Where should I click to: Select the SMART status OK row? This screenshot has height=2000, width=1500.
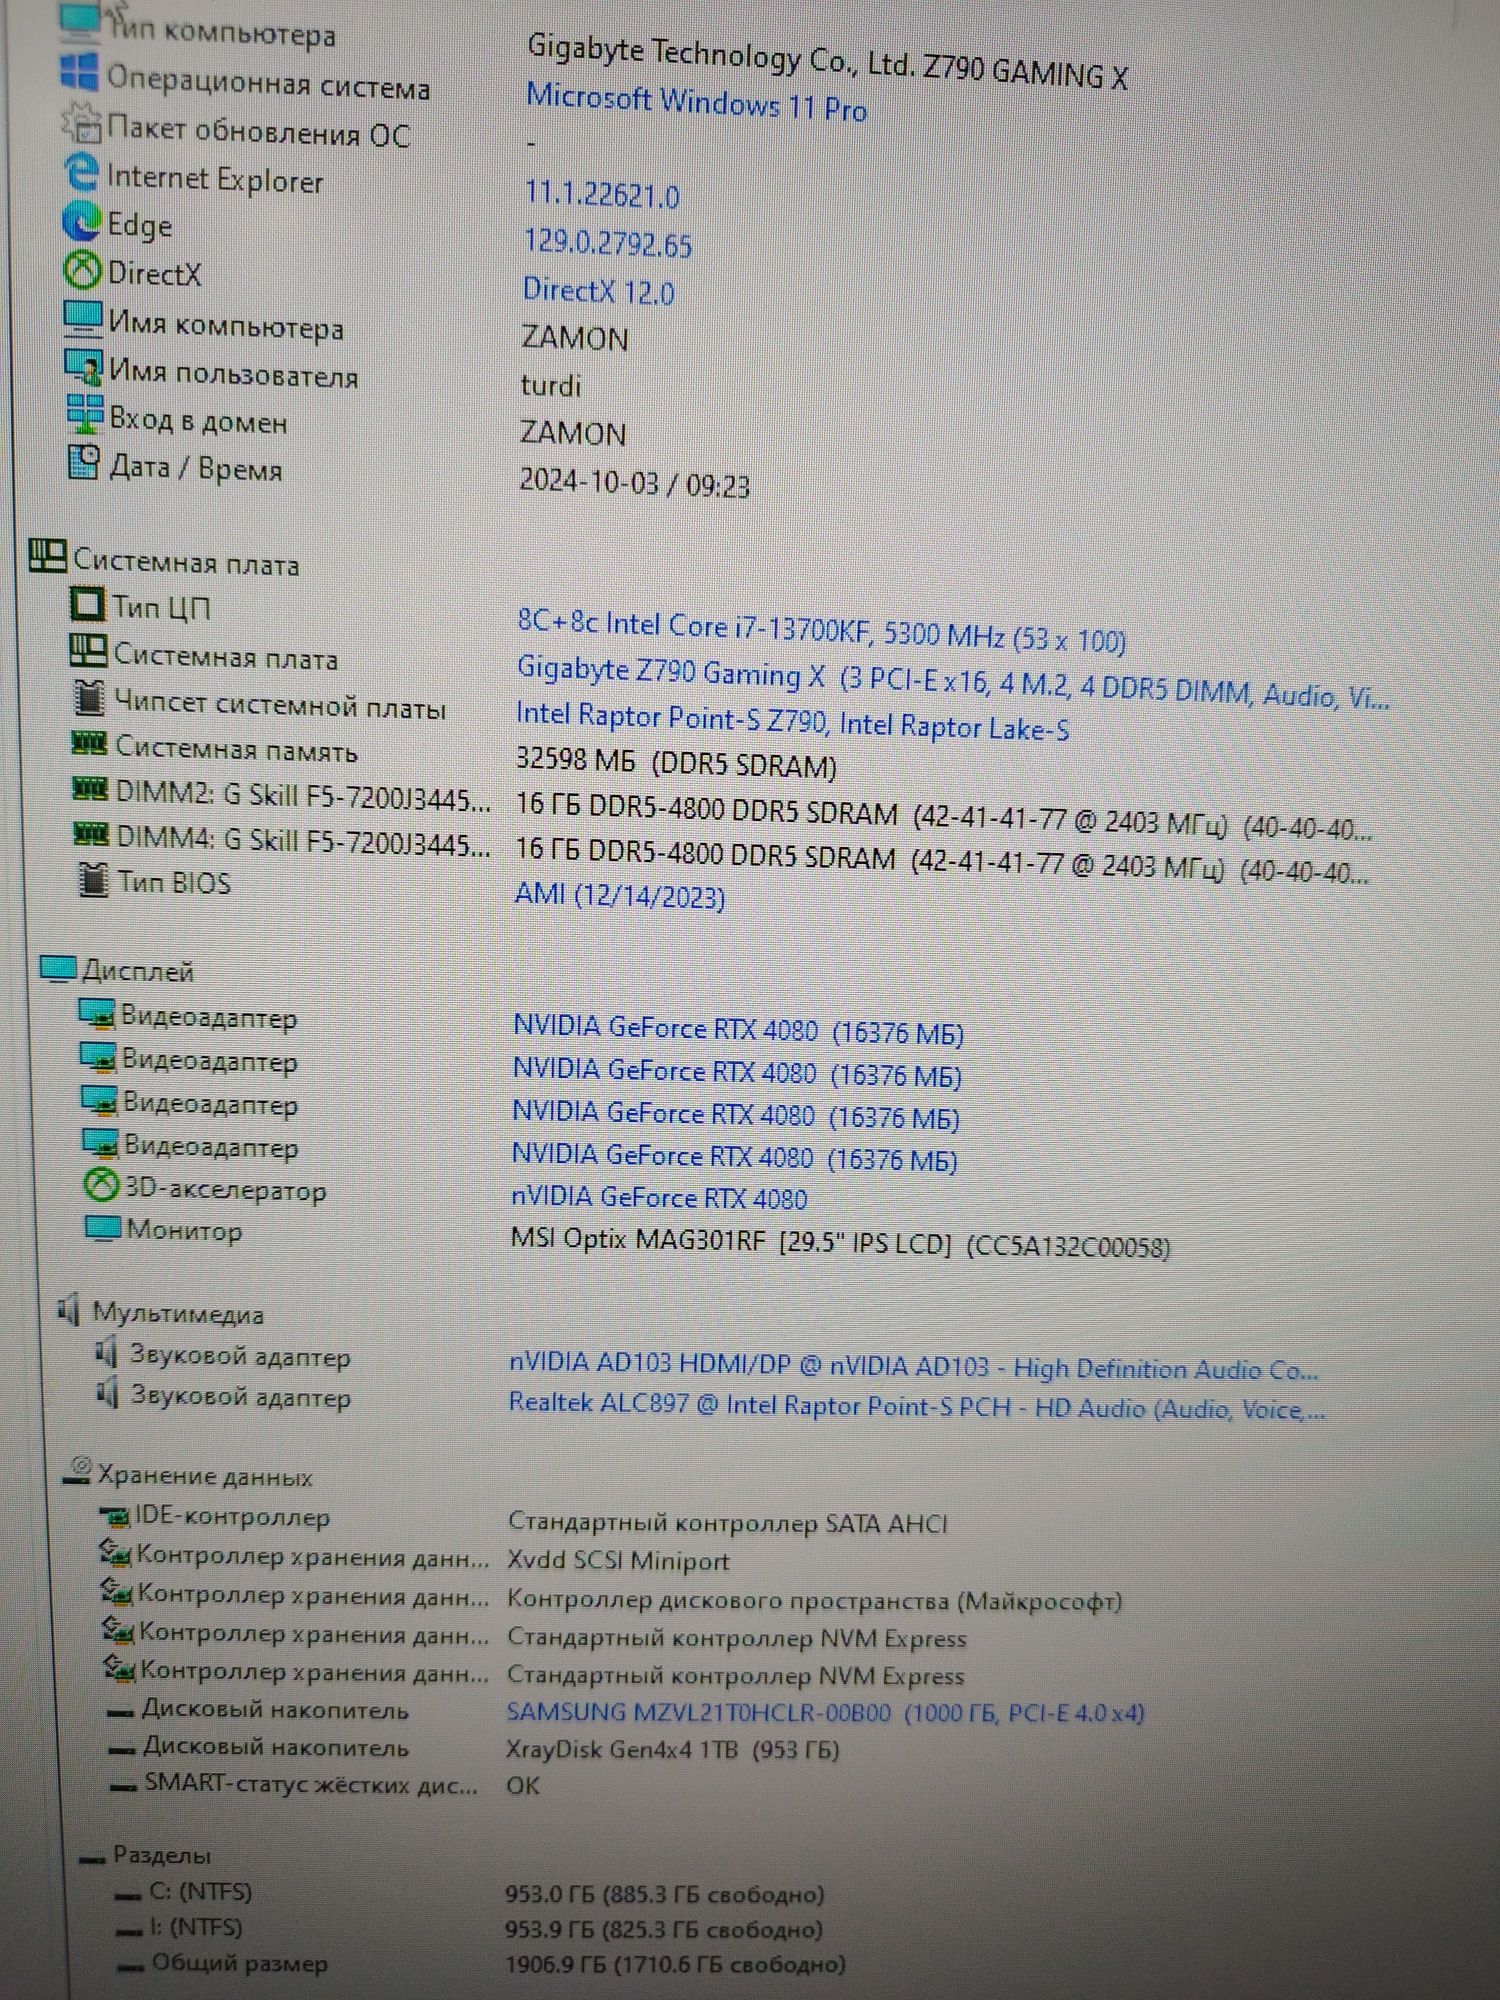(324, 1784)
